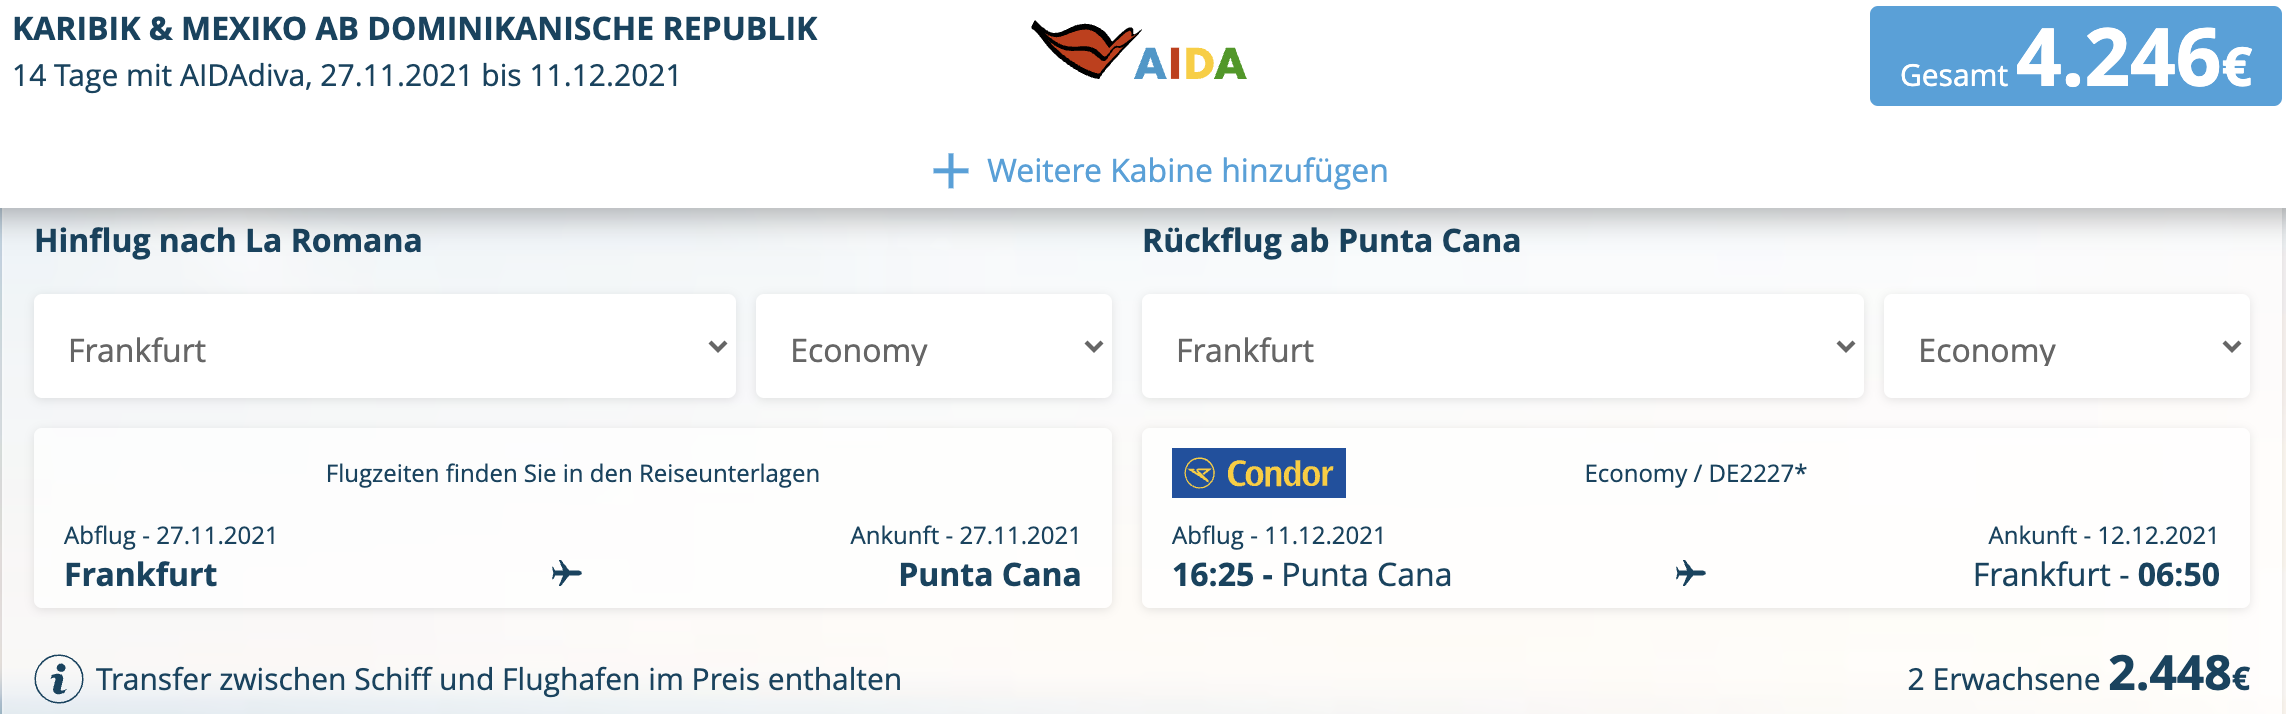Image resolution: width=2286 pixels, height=714 pixels.
Task: Click the plus icon to add a cabin
Action: 950,171
